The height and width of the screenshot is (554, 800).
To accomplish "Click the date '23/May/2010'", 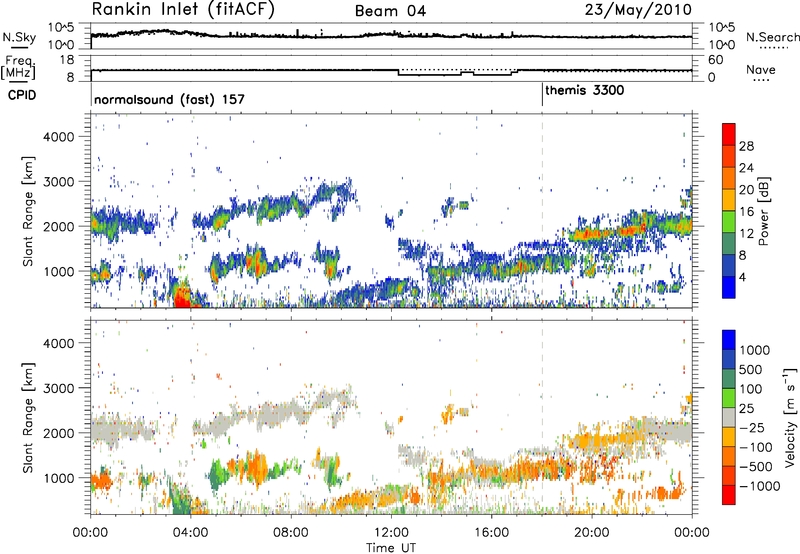I will (638, 9).
